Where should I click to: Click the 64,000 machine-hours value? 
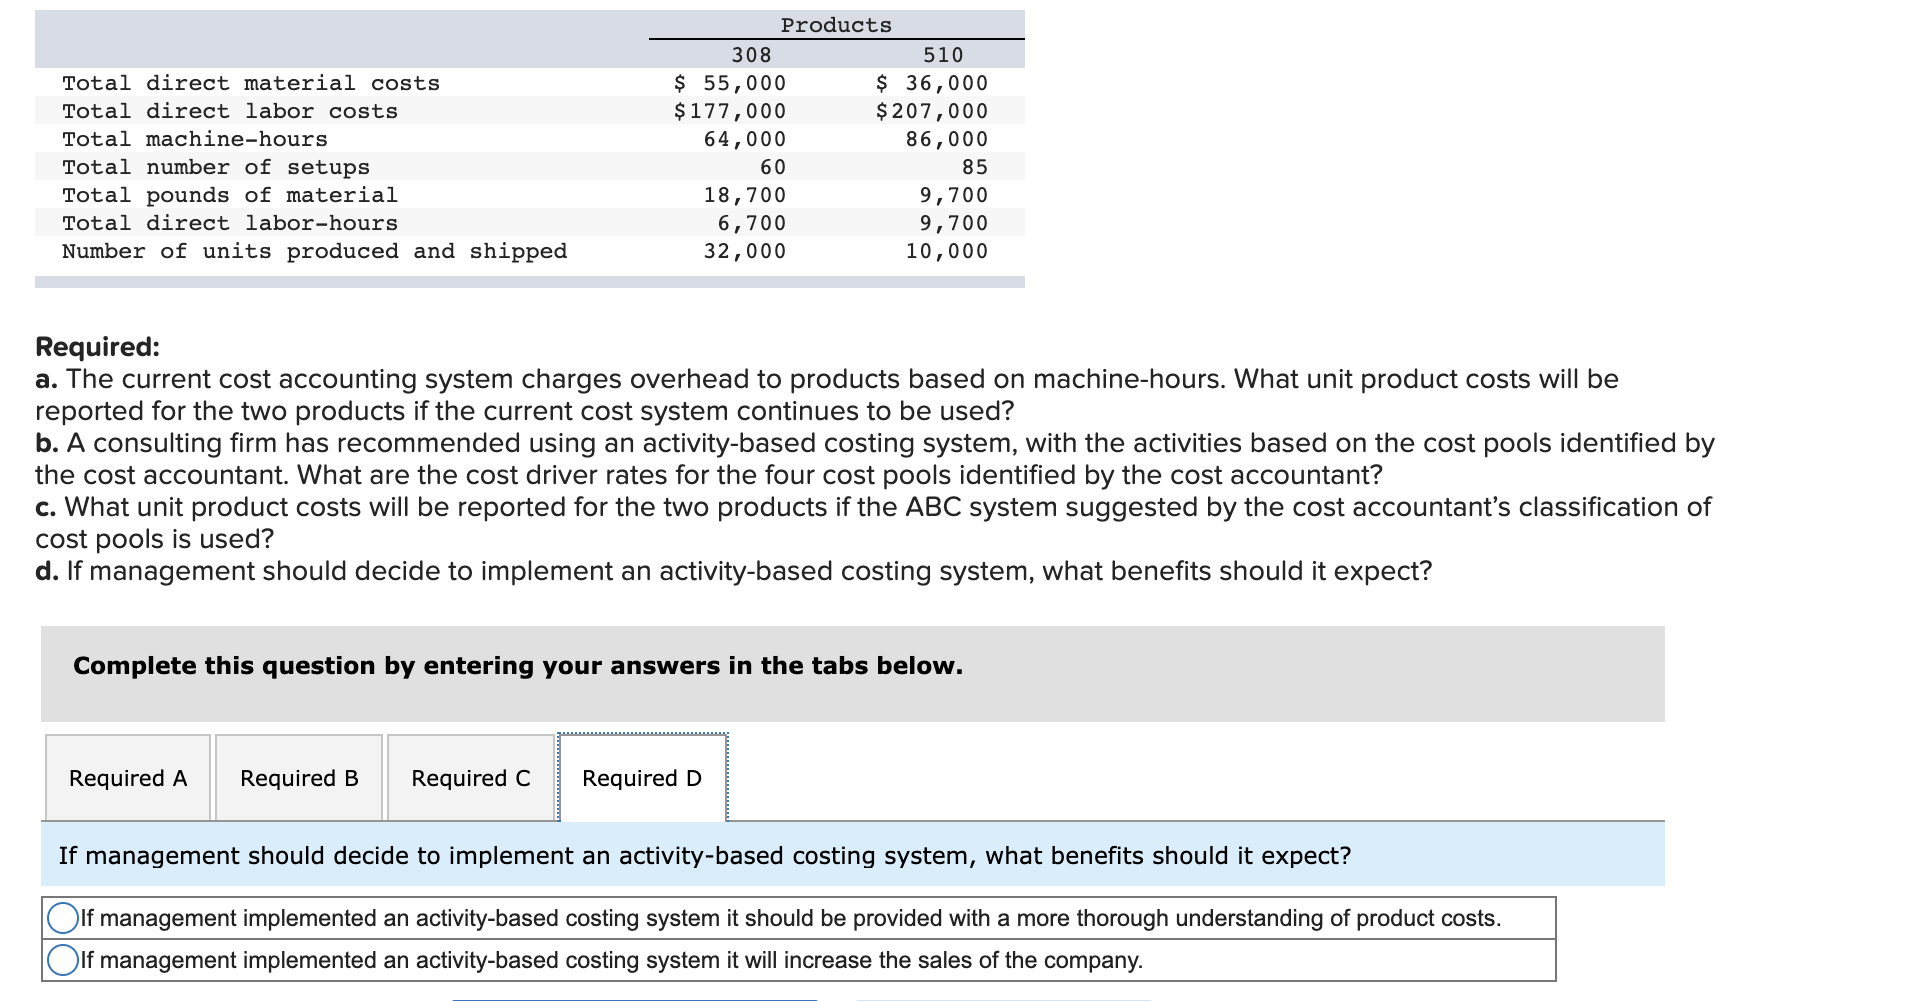[x=744, y=139]
